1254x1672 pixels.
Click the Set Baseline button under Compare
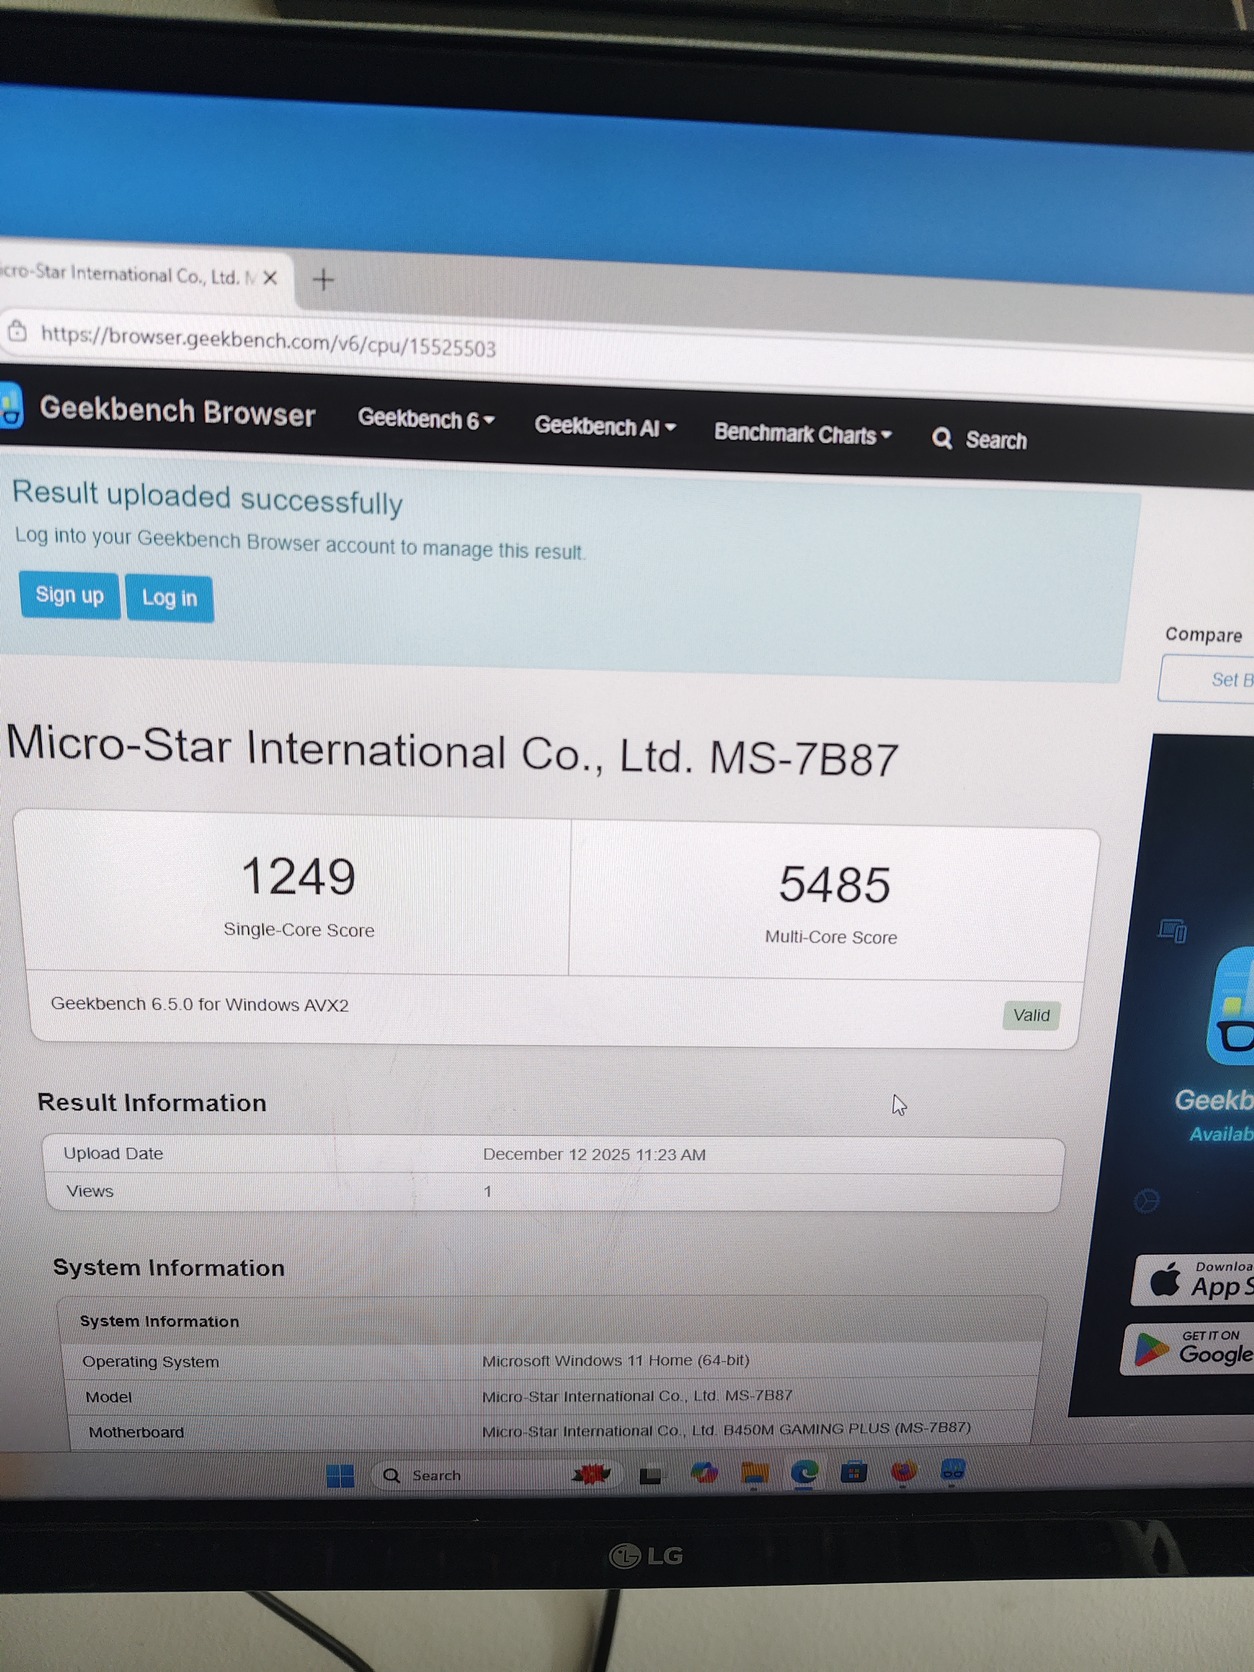coord(1208,679)
